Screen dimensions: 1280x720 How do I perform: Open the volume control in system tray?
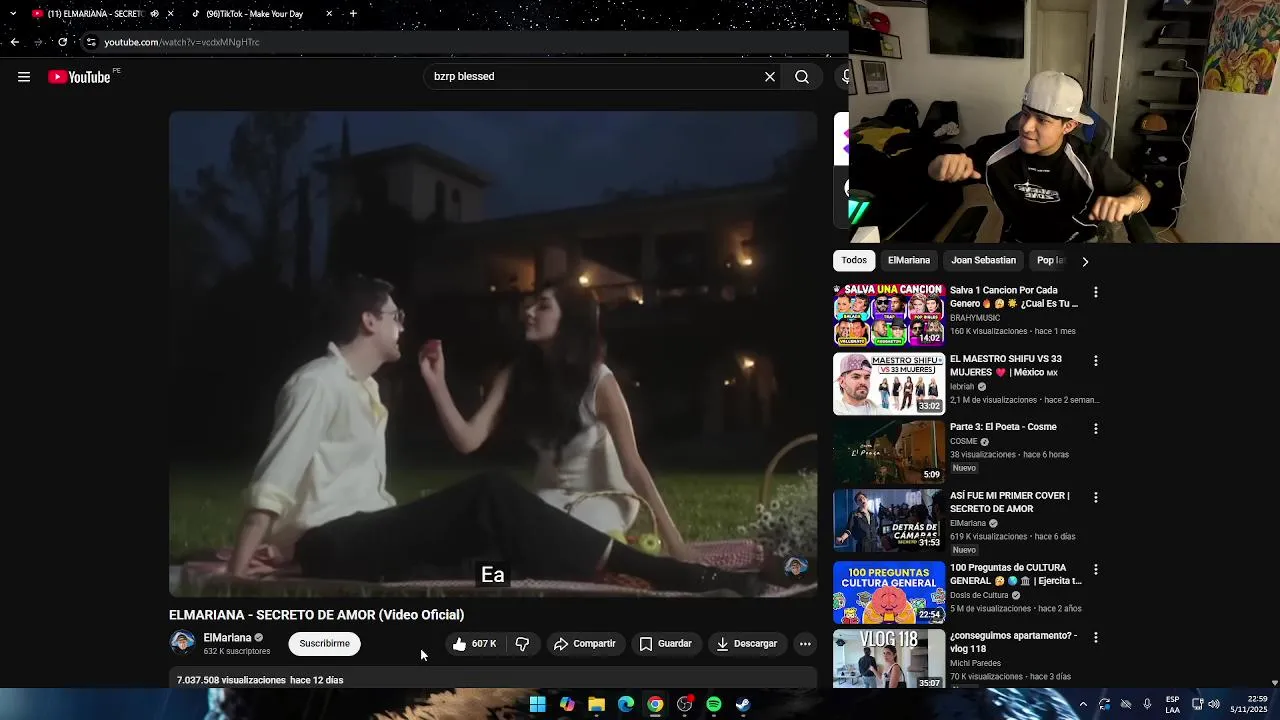point(1214,704)
